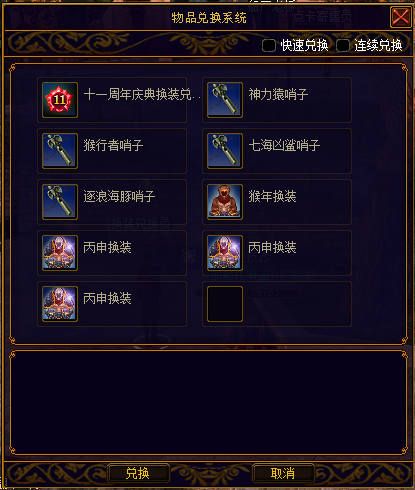Click the empty item slot in last row

pos(225,304)
